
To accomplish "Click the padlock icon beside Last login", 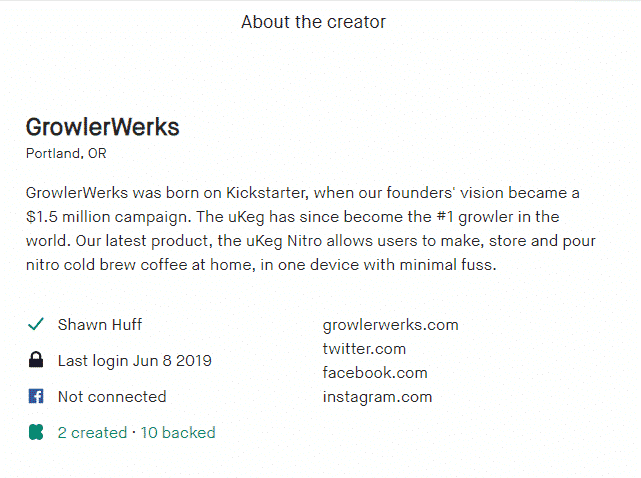I will (x=36, y=361).
